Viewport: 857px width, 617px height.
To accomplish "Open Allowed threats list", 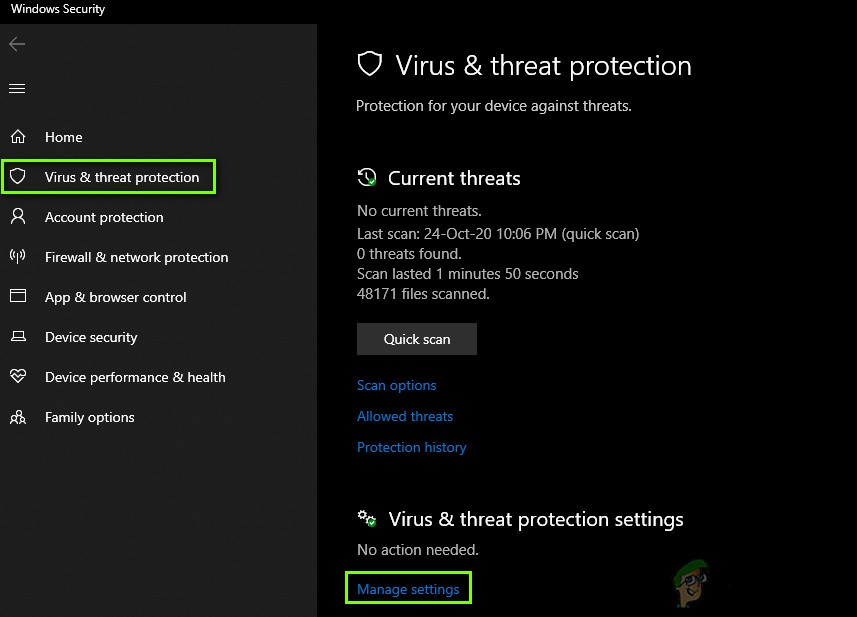I will tap(405, 416).
